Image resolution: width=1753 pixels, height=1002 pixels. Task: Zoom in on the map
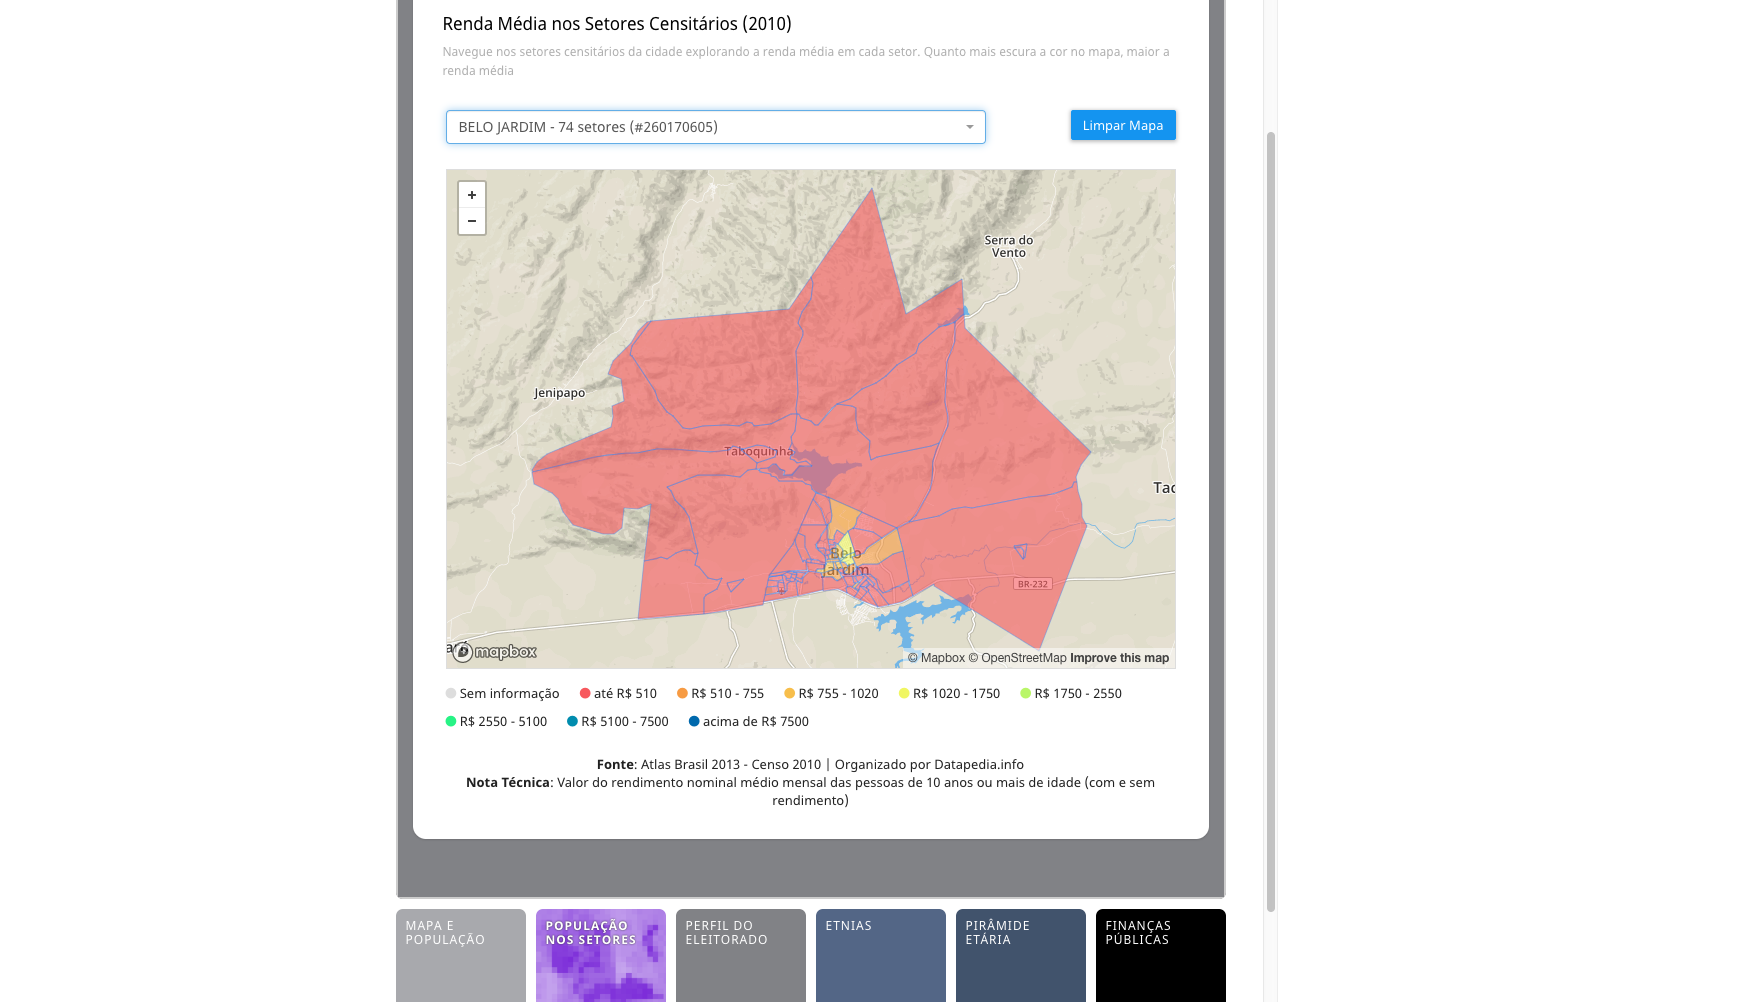472,195
